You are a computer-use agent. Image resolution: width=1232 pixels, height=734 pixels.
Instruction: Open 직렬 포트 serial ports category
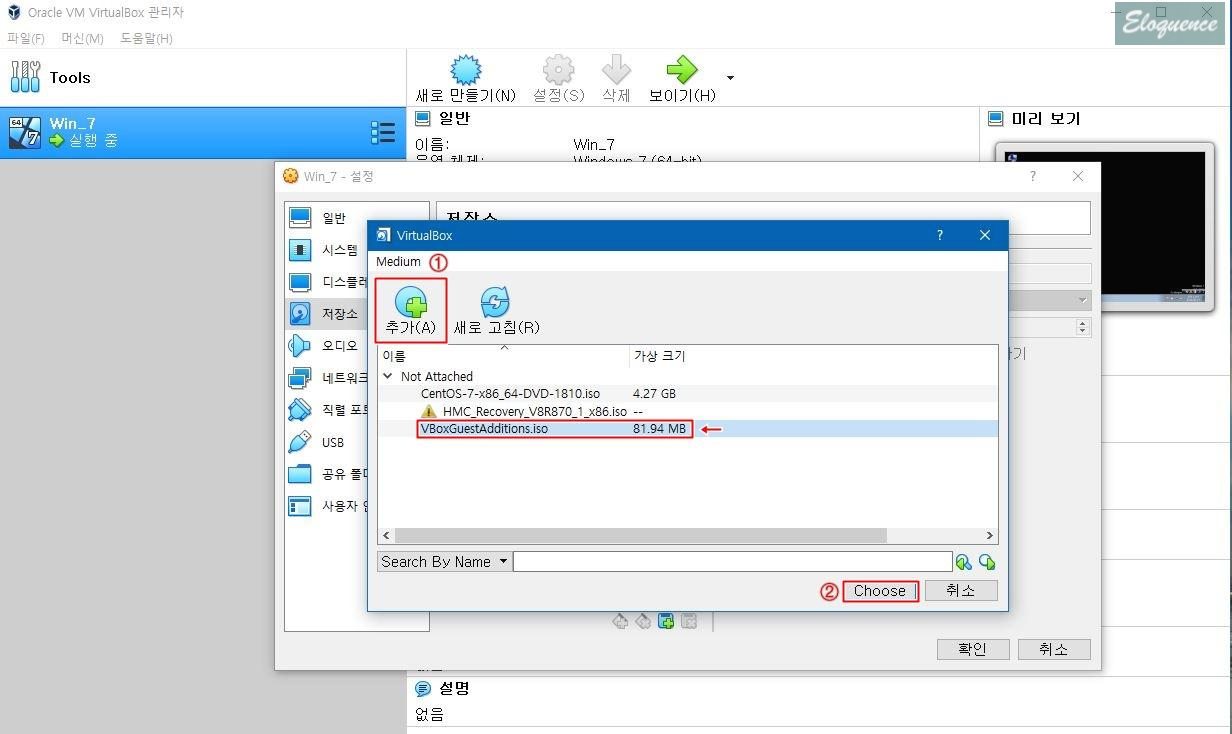(x=326, y=410)
